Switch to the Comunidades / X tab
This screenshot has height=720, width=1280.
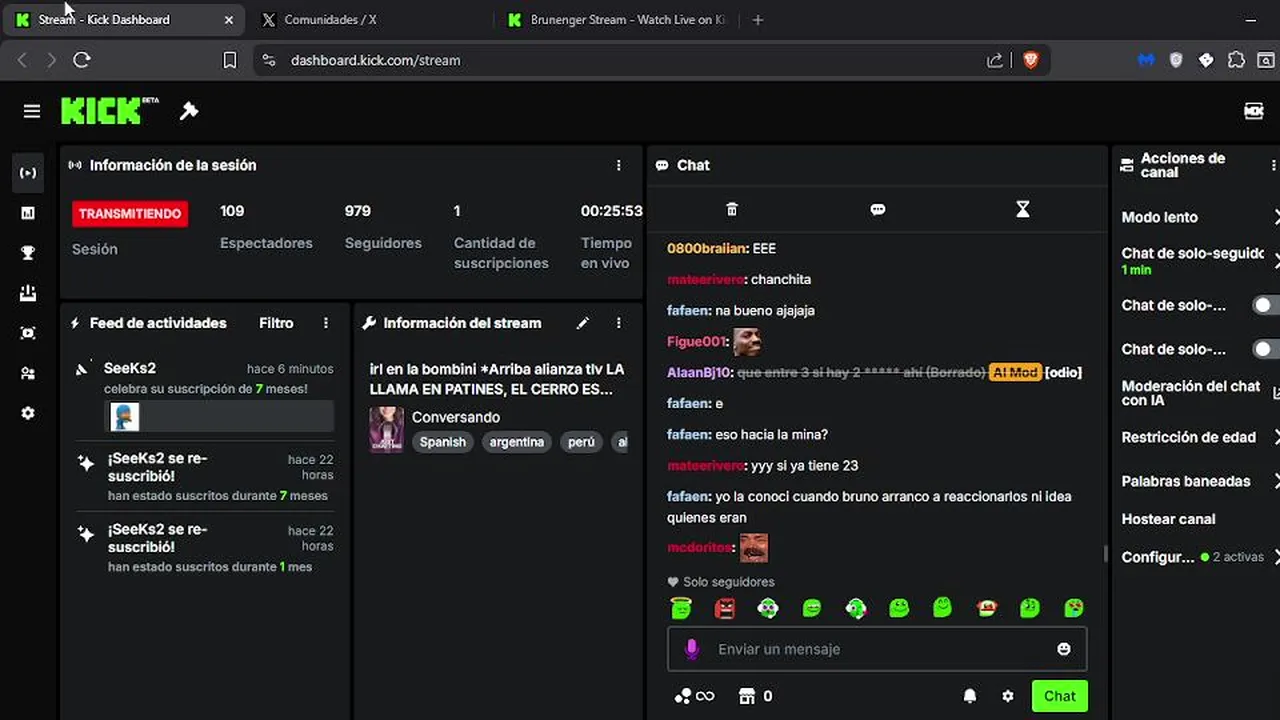click(x=368, y=19)
